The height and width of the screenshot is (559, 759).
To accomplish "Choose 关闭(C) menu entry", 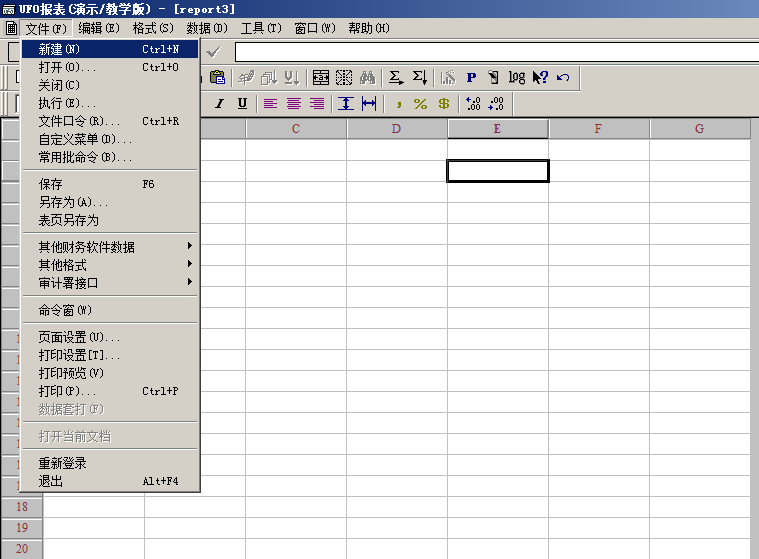I will pos(110,85).
